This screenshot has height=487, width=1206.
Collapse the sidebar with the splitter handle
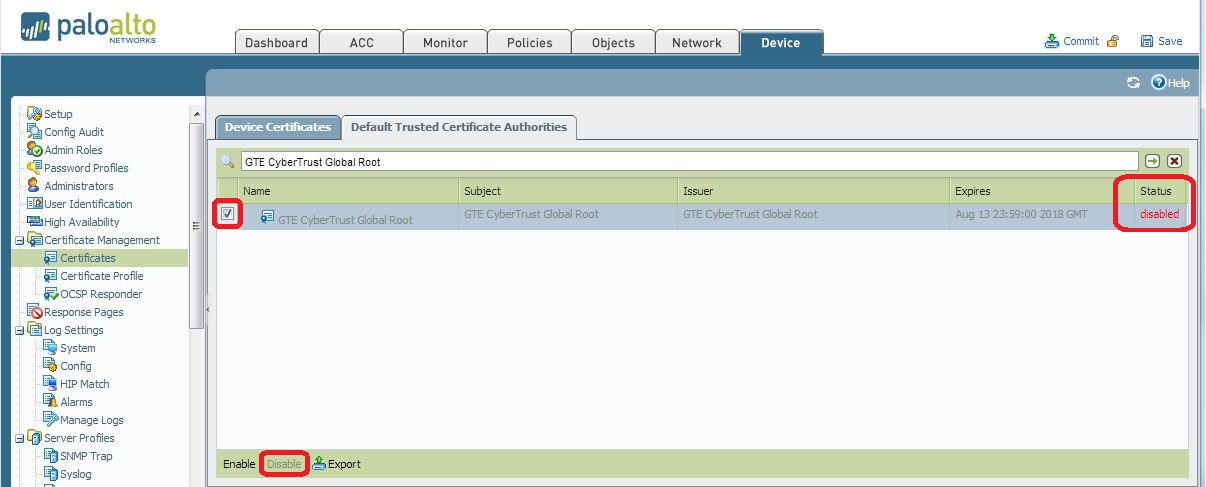[208, 310]
